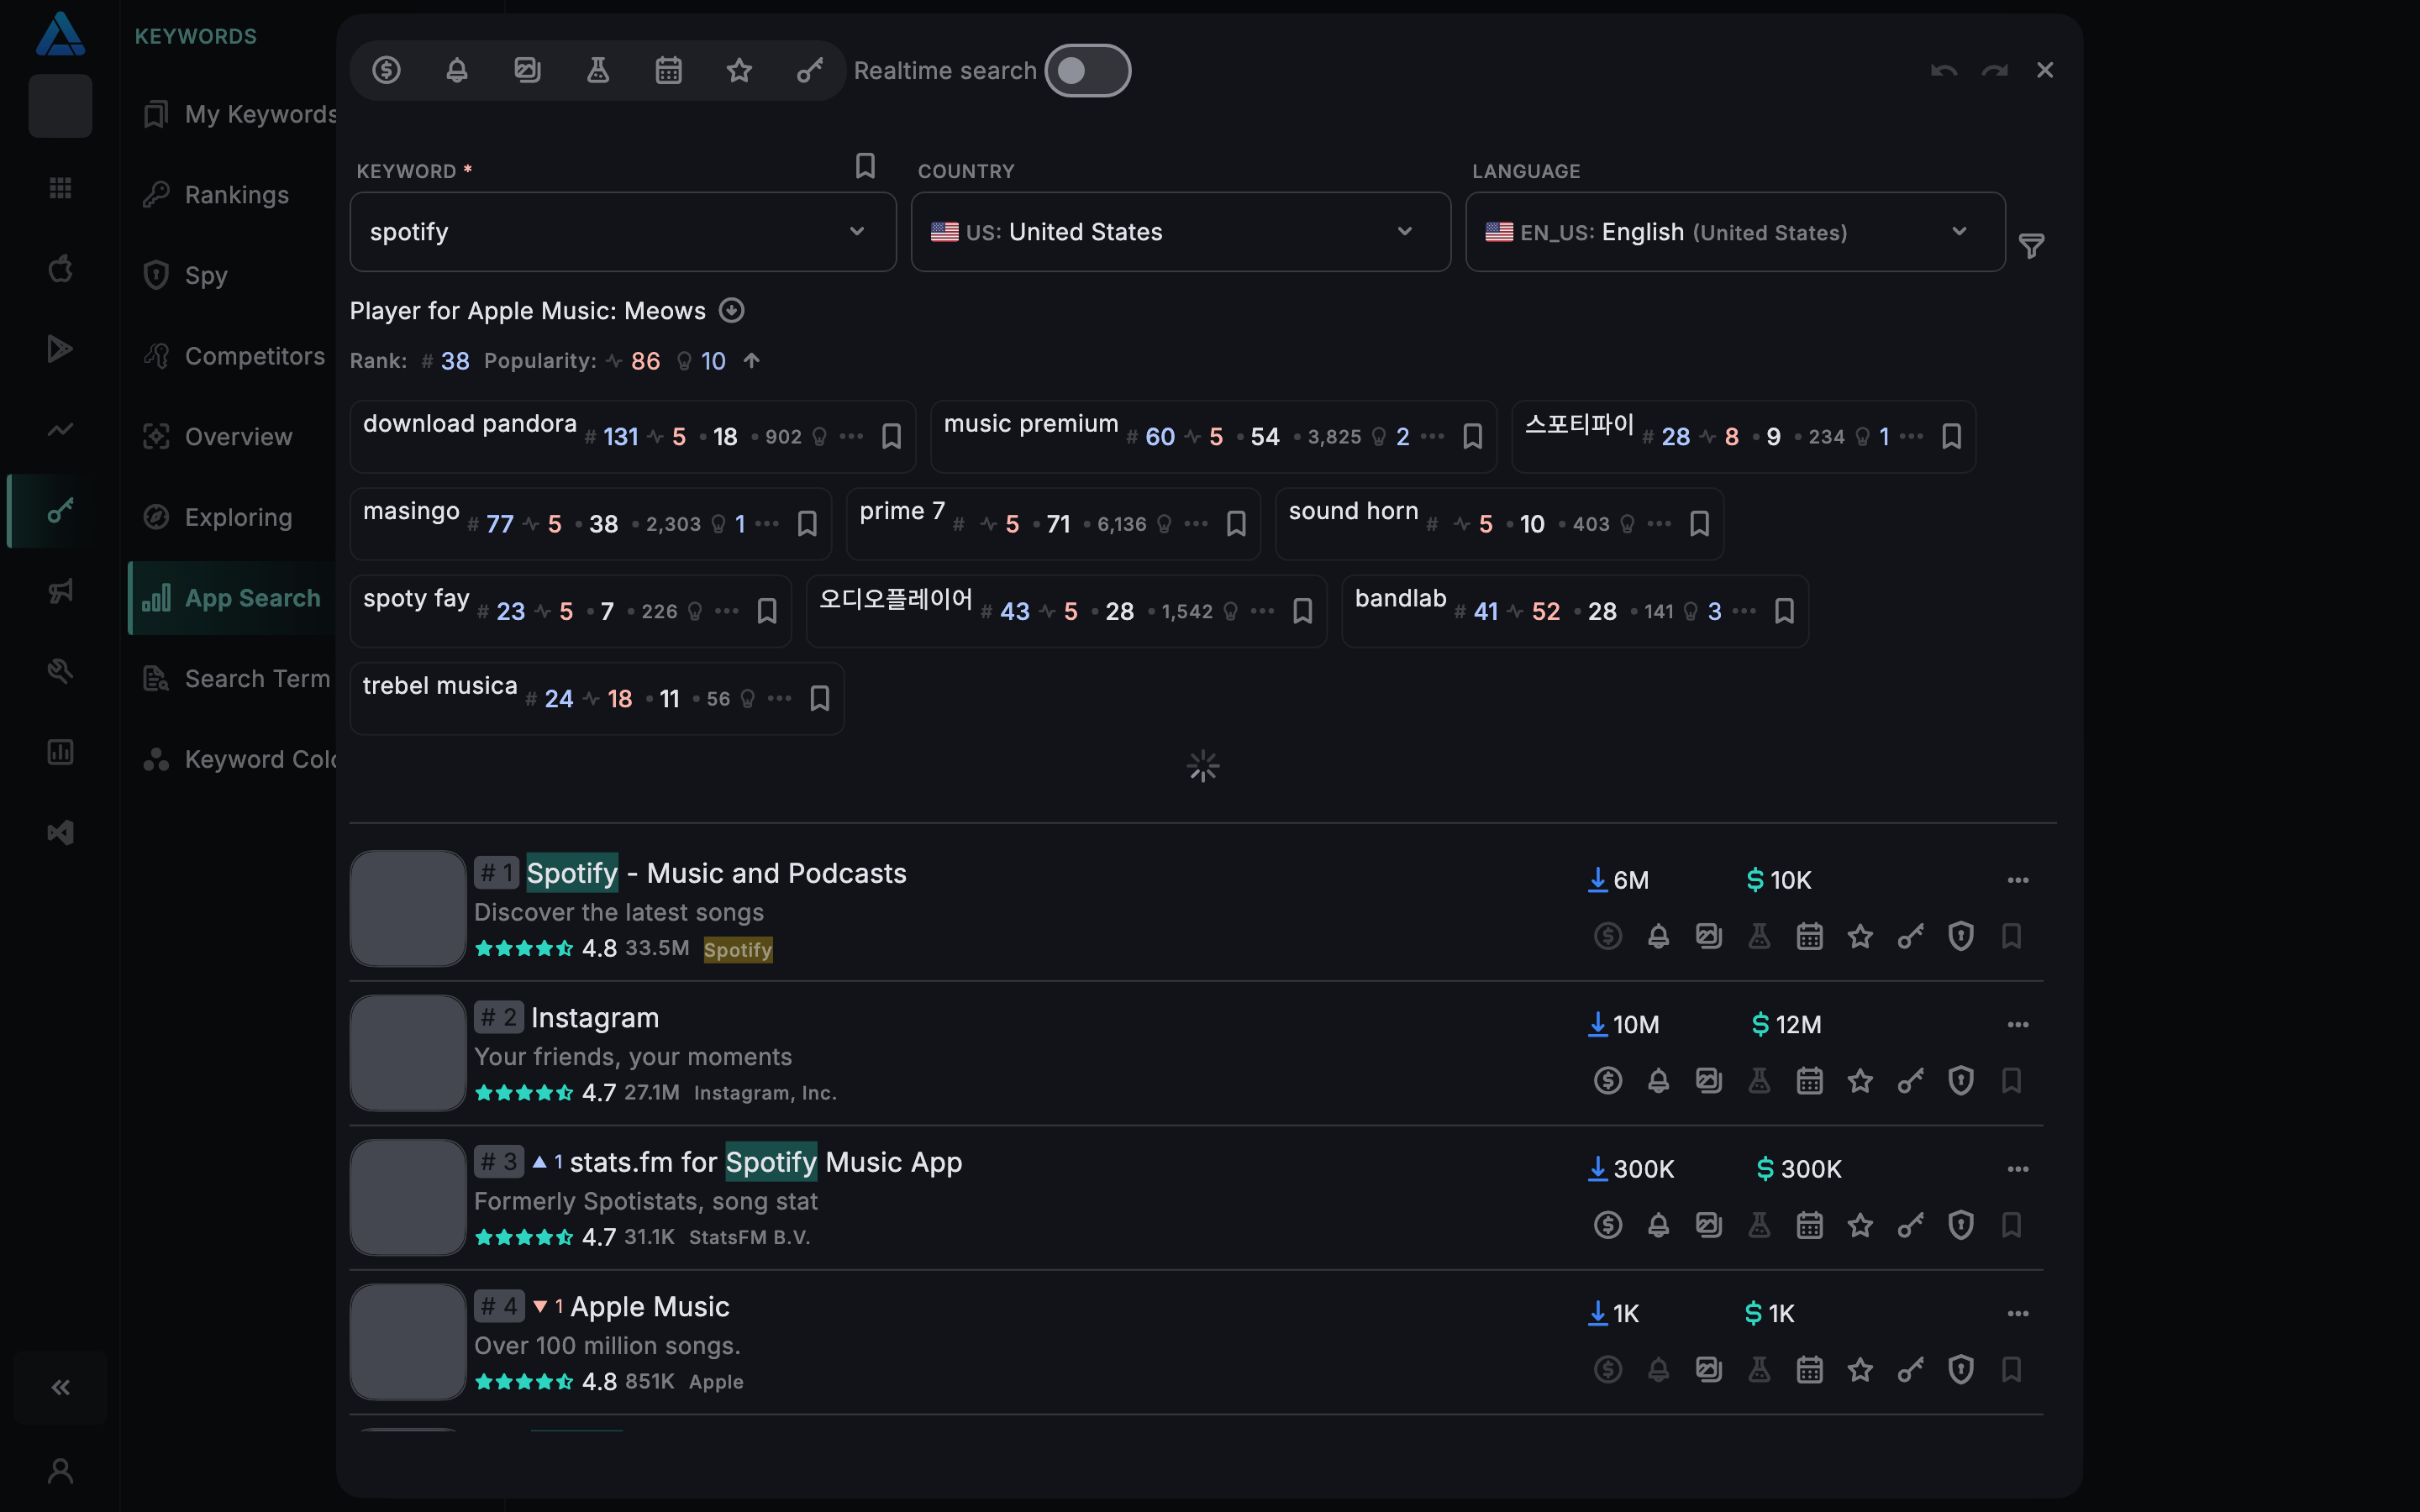This screenshot has height=1512, width=2420.
Task: Click the bell alerts icon in top toolbar
Action: coord(457,70)
